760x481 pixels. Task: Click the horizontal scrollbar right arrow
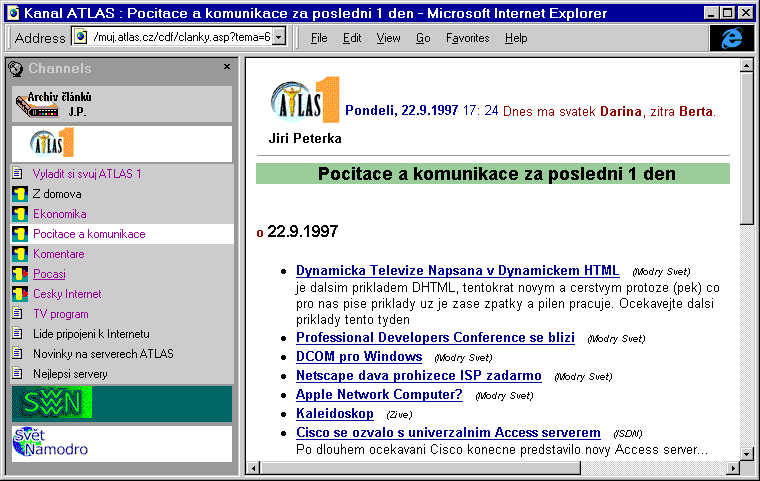(x=733, y=468)
